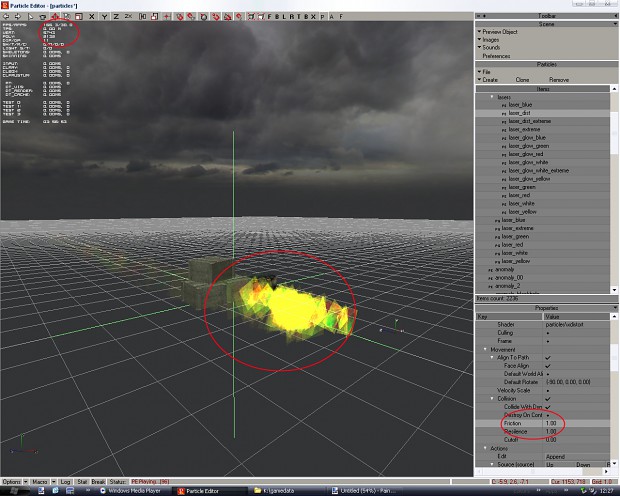This screenshot has height=496, width=620.
Task: Activate the scale tool icon
Action: coord(79,17)
